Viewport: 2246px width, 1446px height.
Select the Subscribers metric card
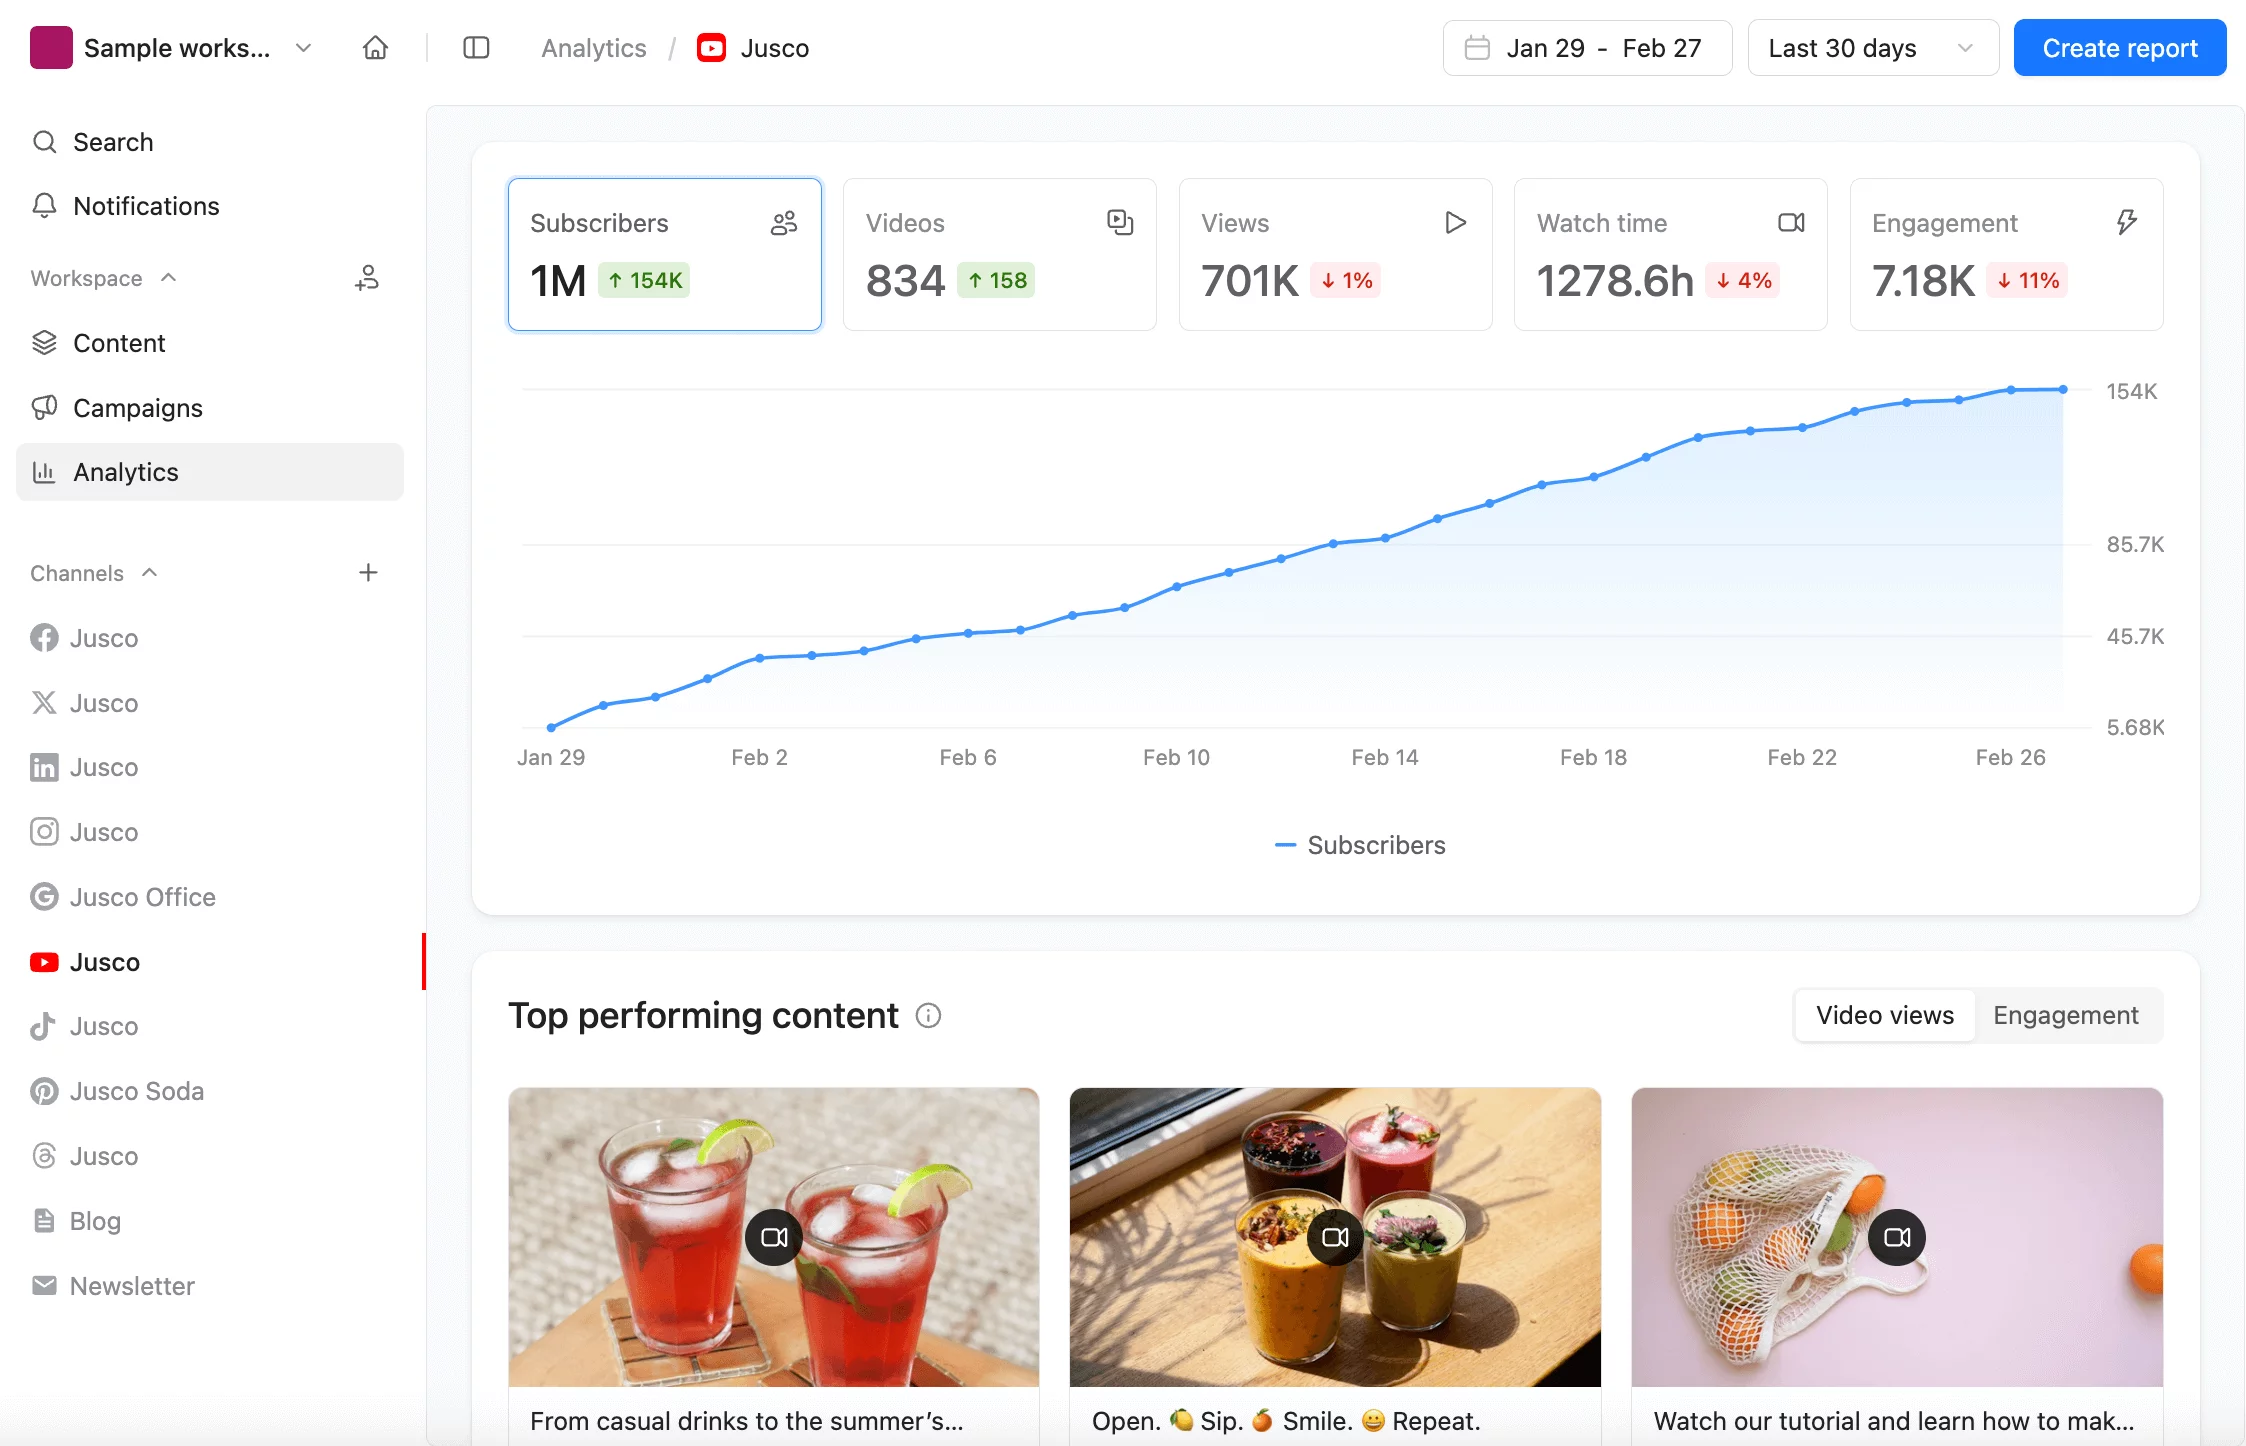pyautogui.click(x=665, y=254)
